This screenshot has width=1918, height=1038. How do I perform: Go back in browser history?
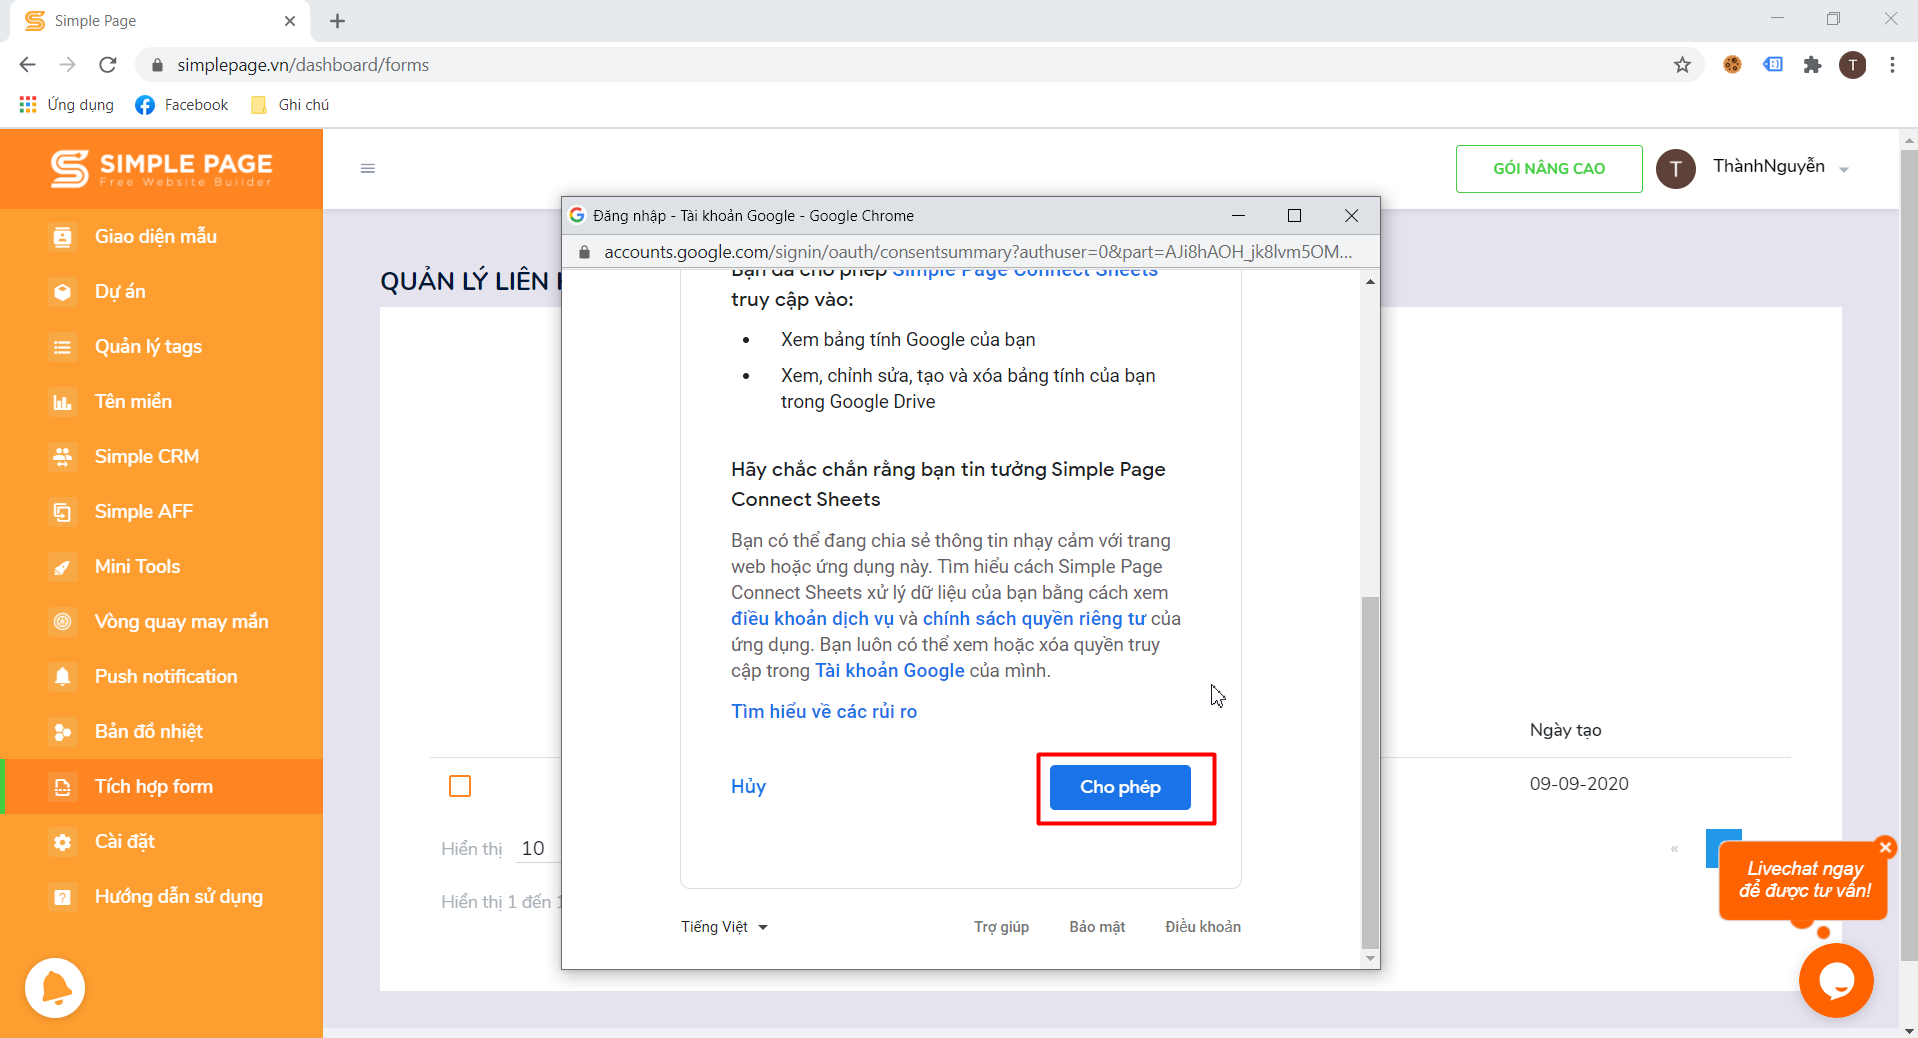28,65
